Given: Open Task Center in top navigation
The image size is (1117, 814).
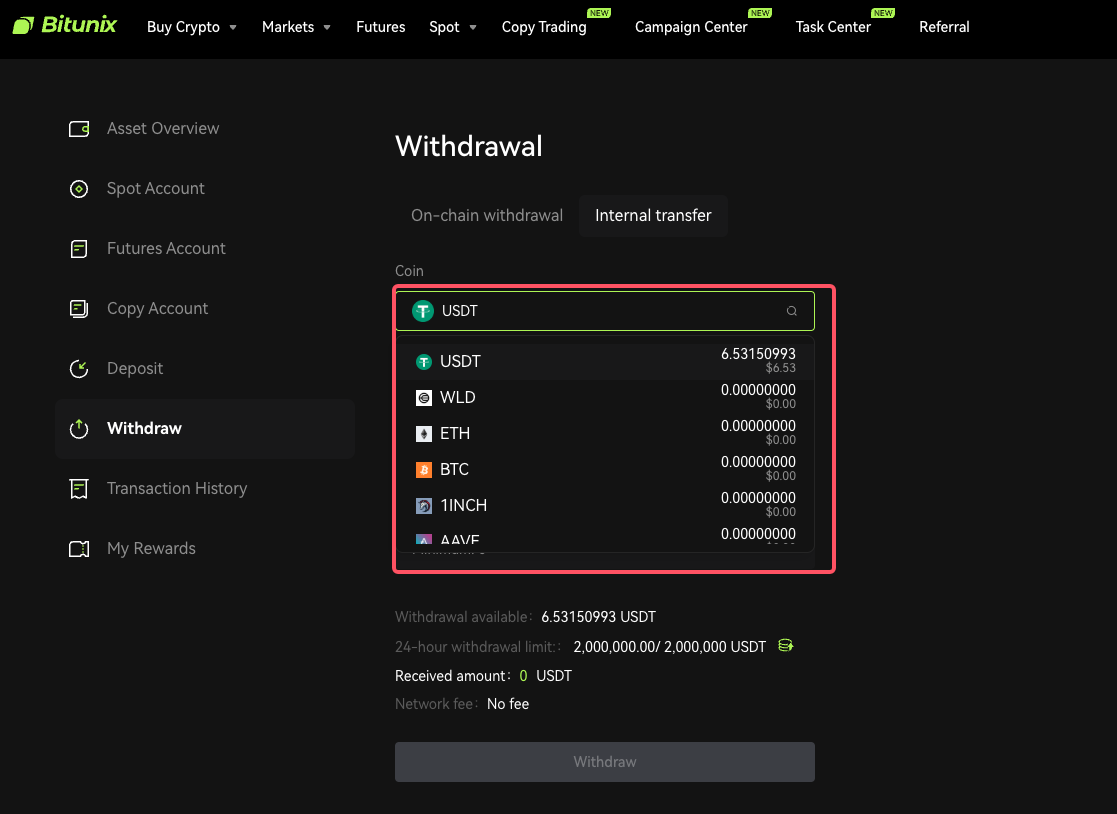Looking at the screenshot, I should tap(833, 27).
